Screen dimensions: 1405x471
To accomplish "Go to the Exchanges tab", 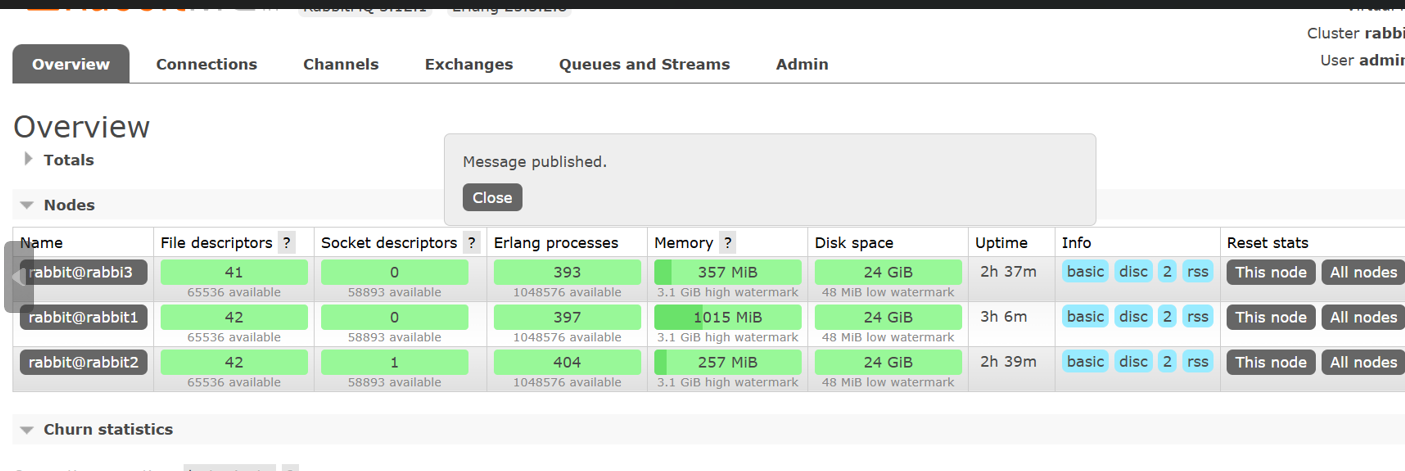I will (468, 64).
